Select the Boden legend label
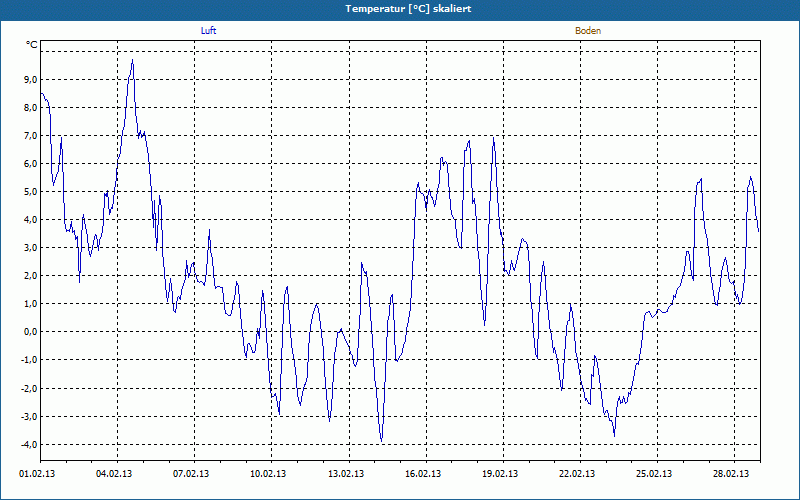Screen dimensions: 800x500 [x=588, y=31]
